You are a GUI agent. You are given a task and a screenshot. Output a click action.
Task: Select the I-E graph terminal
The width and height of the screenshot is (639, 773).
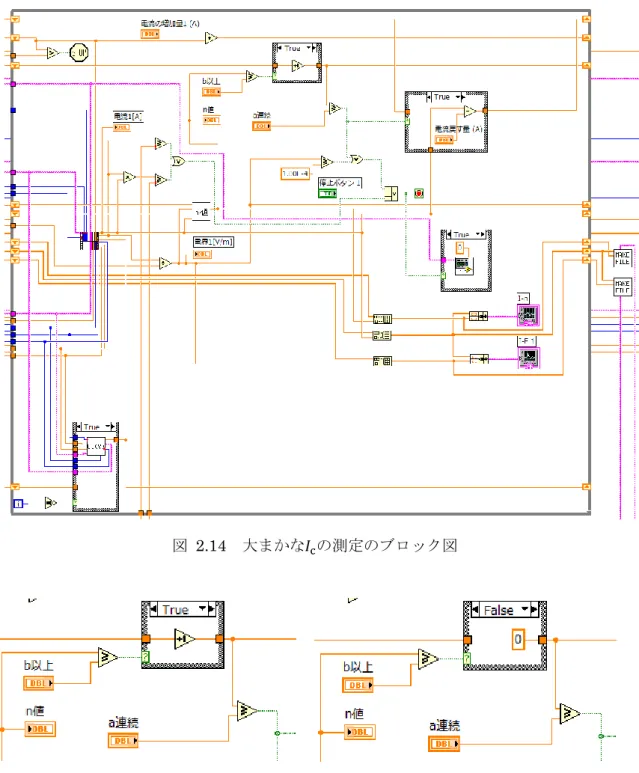[x=529, y=358]
